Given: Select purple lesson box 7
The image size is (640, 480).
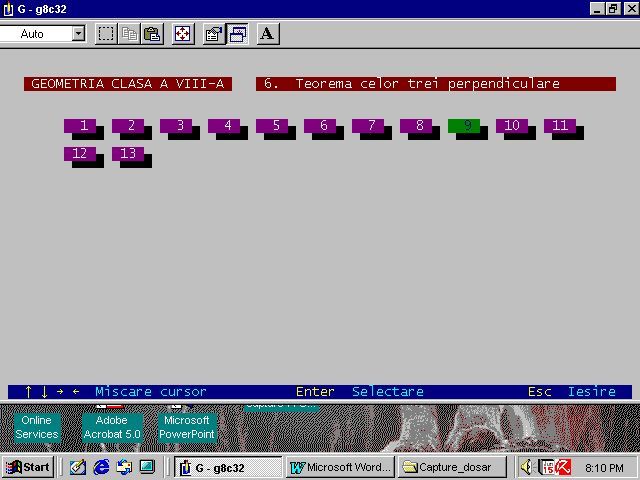Looking at the screenshot, I should (x=368, y=126).
